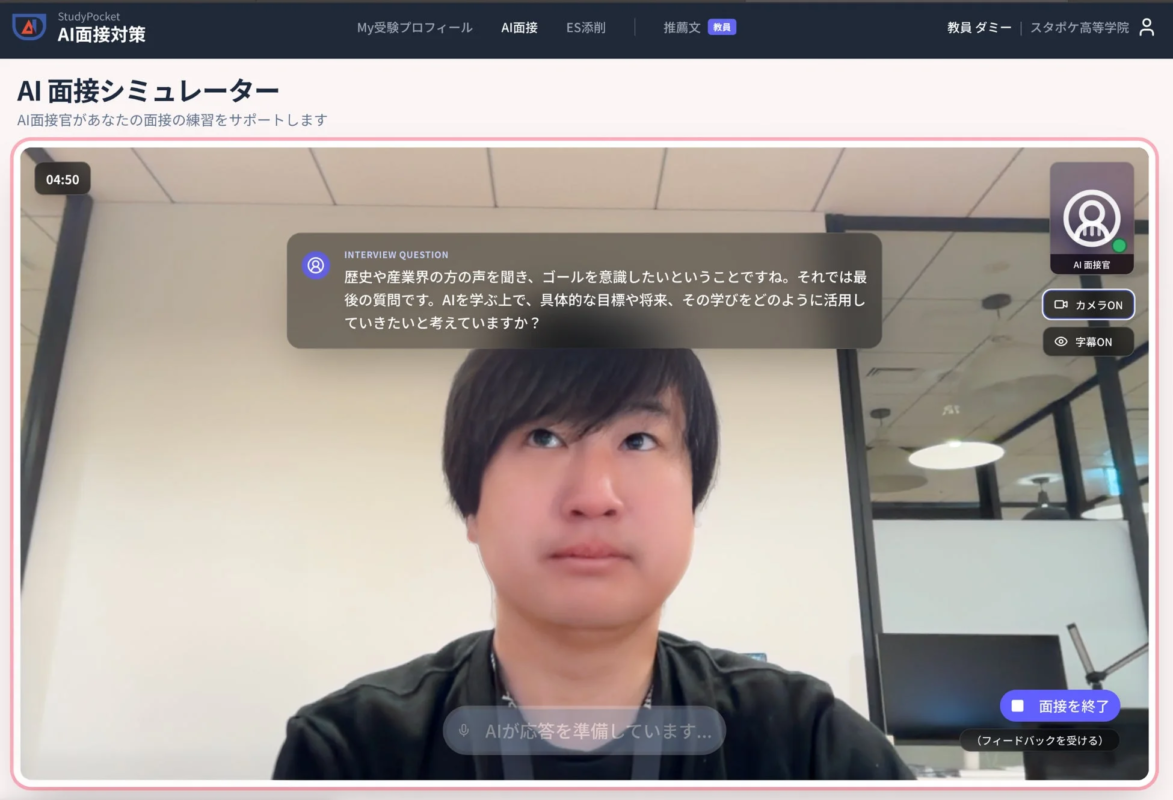Viewport: 1173px width, 800px height.
Task: Expand the 教員 badge next to 推薦文
Action: (723, 27)
